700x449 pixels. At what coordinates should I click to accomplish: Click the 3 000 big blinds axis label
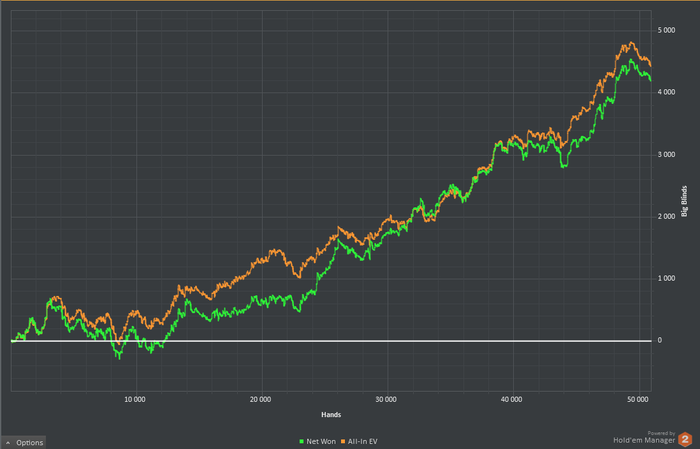666,155
